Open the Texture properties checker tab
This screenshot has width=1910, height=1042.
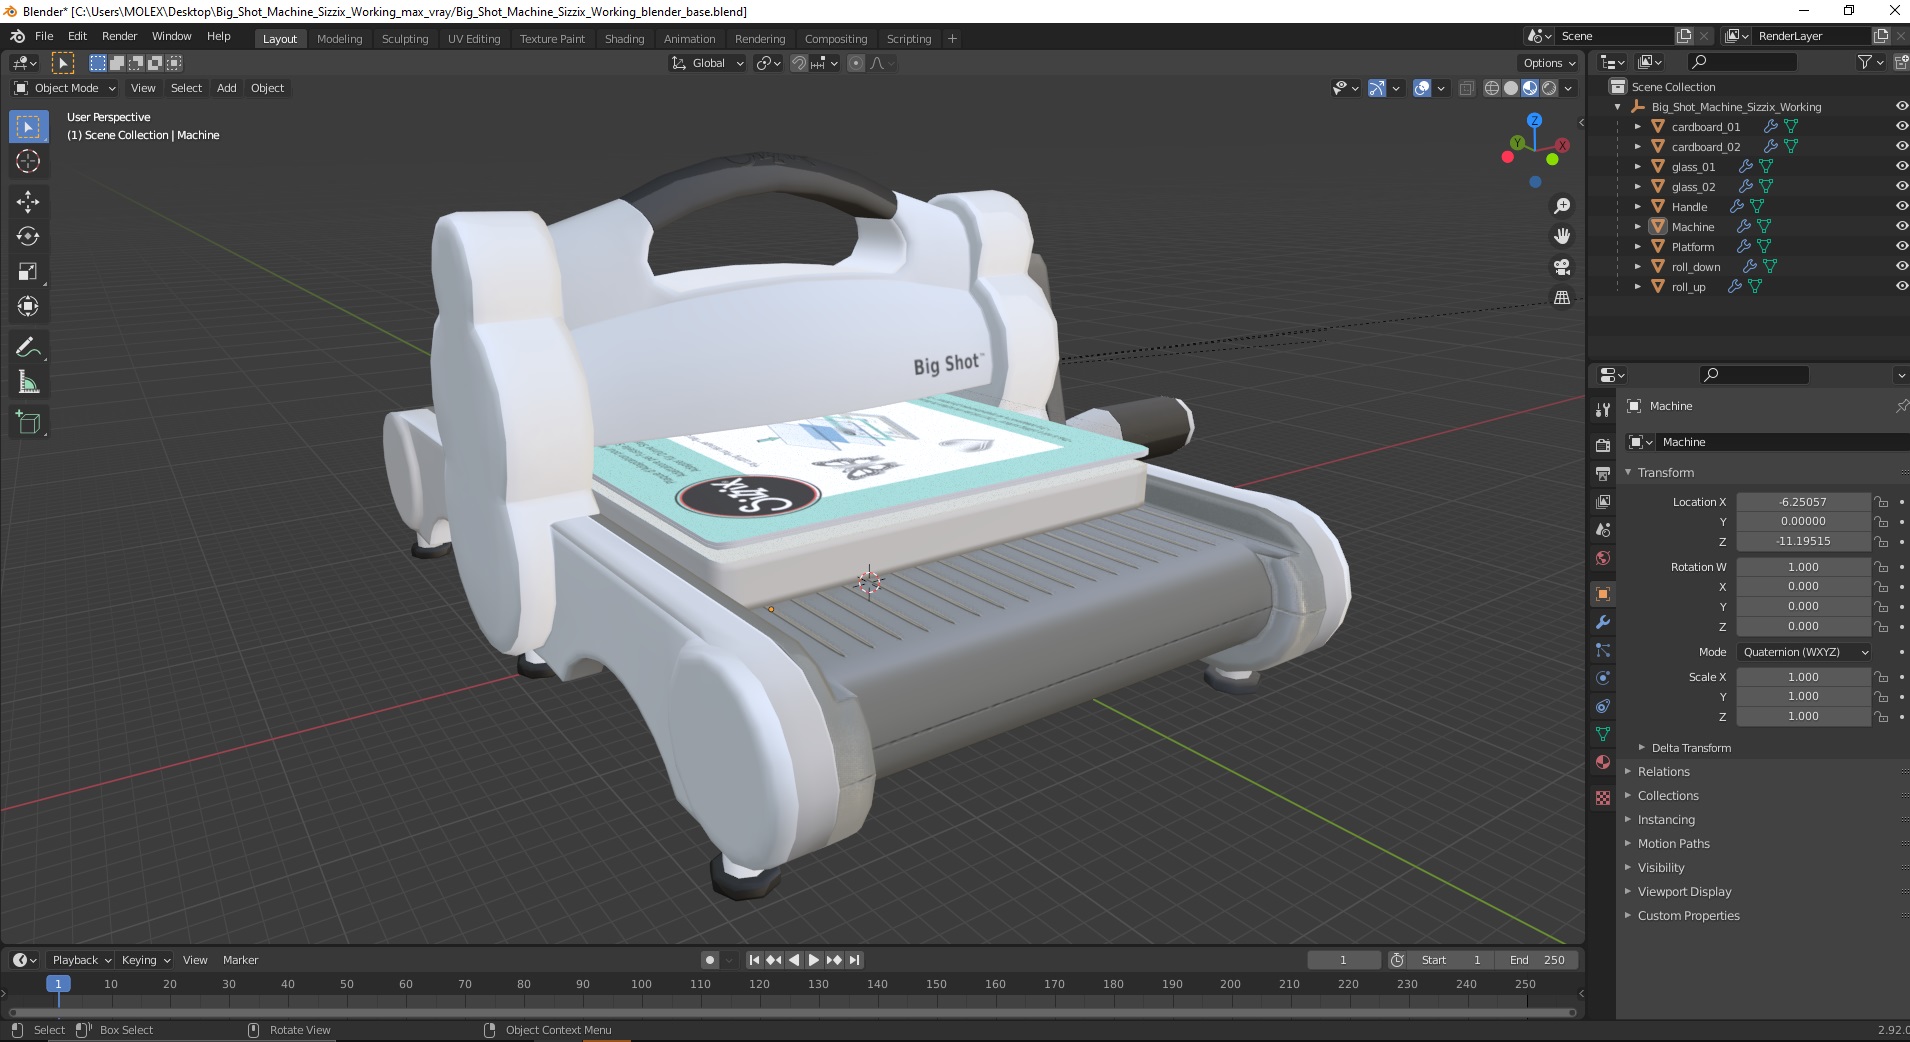click(x=1603, y=798)
